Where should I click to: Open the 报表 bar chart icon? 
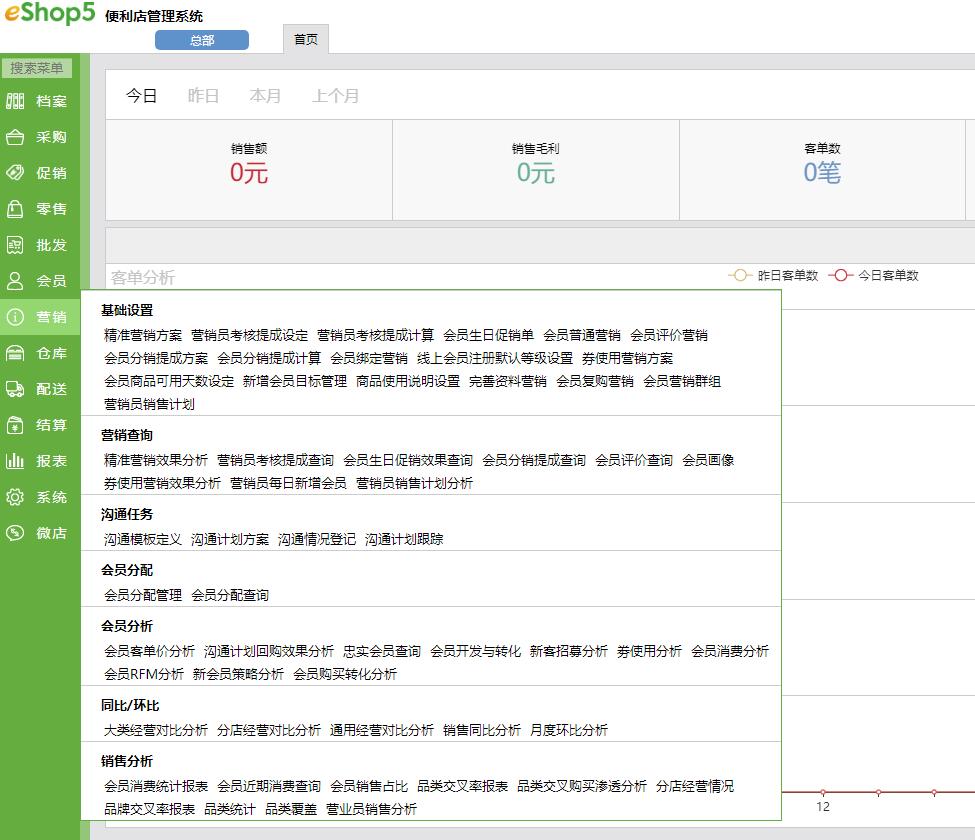(x=15, y=461)
